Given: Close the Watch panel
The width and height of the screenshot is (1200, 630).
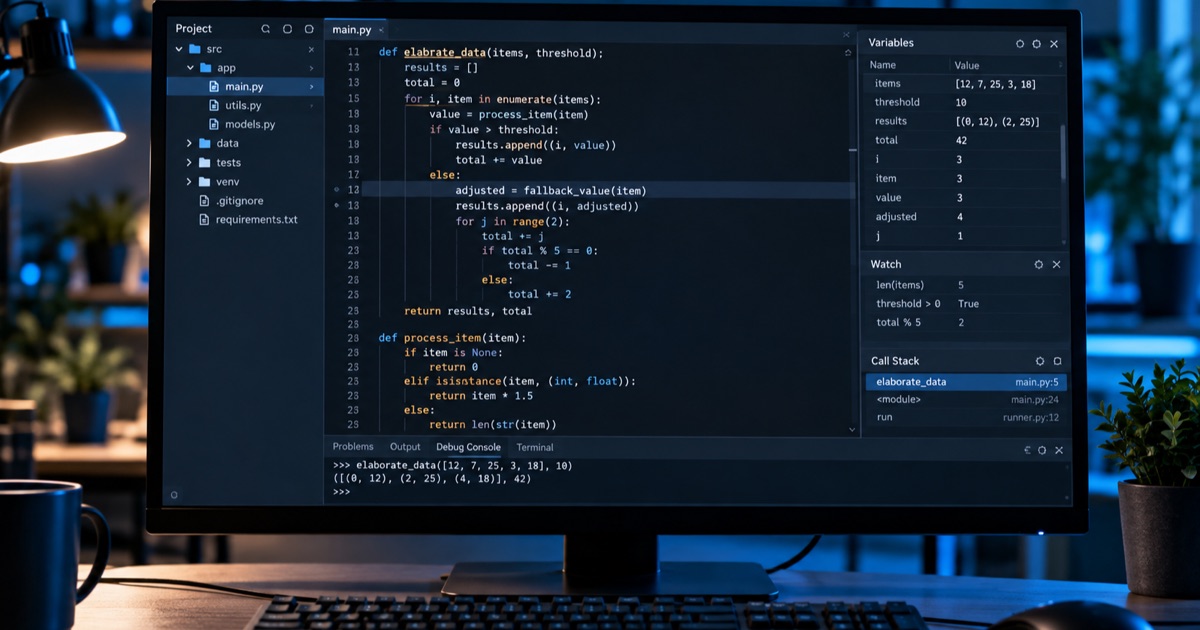Looking at the screenshot, I should point(1056,265).
